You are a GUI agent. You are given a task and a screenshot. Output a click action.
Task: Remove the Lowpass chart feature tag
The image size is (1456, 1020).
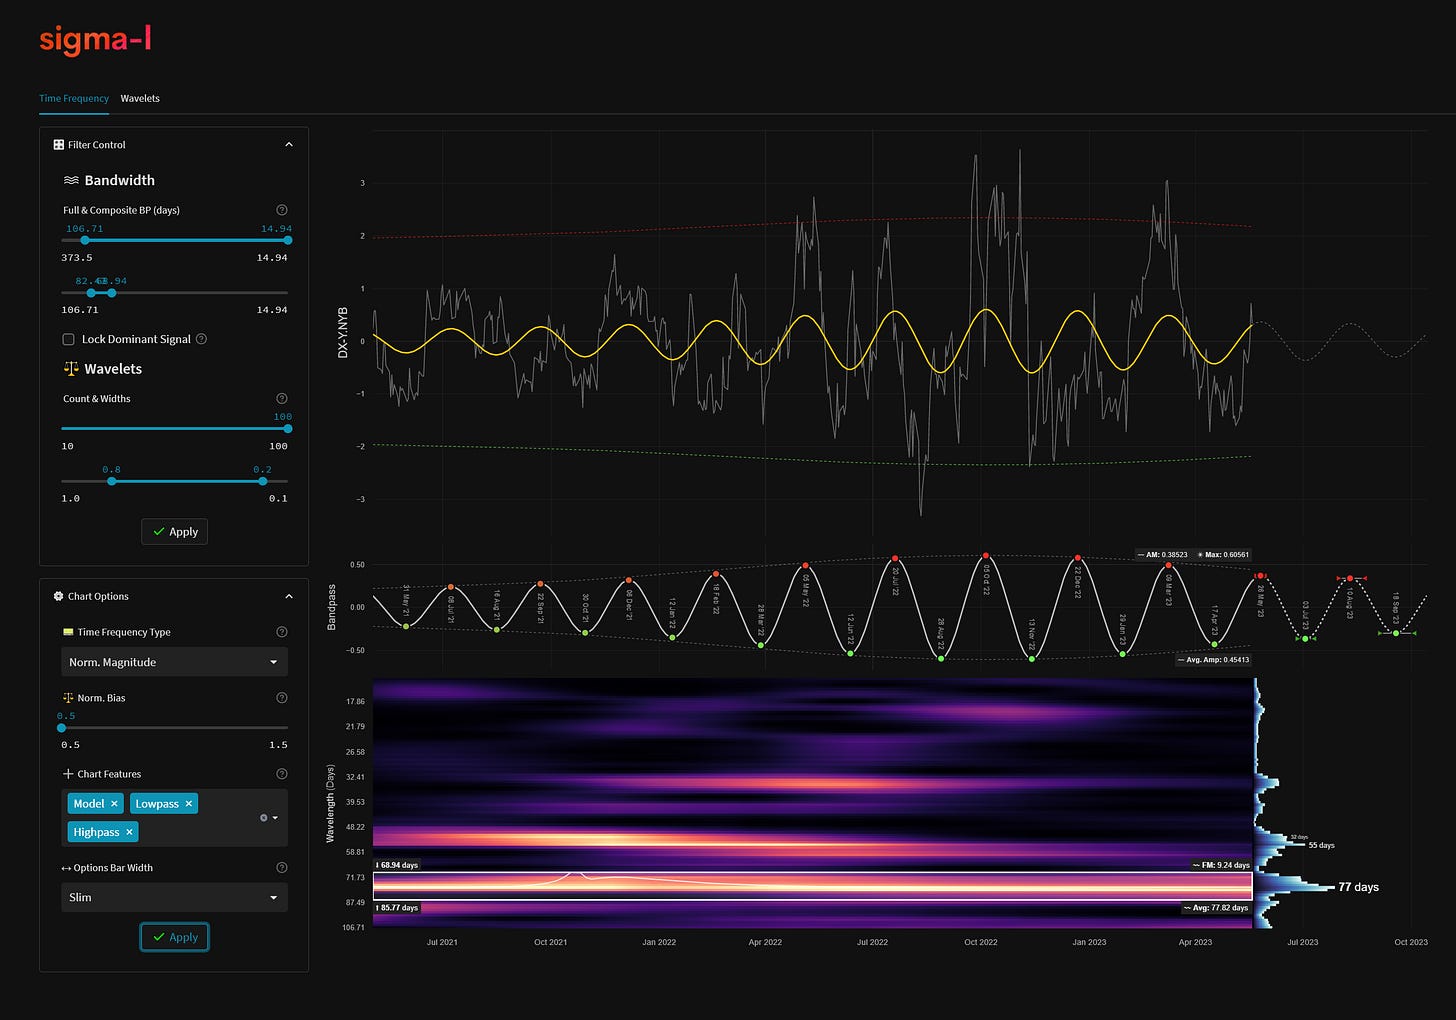(189, 804)
